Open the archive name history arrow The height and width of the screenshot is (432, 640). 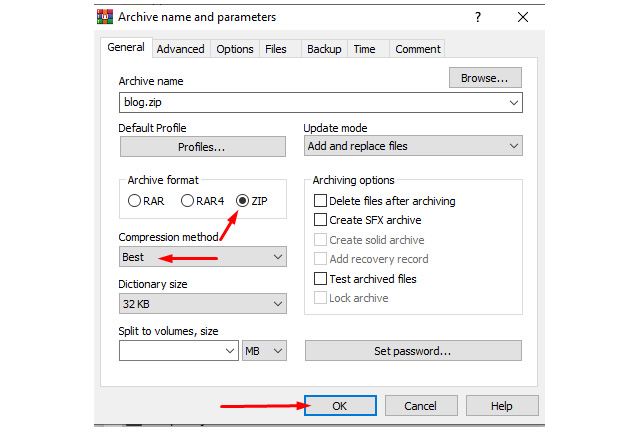[514, 102]
